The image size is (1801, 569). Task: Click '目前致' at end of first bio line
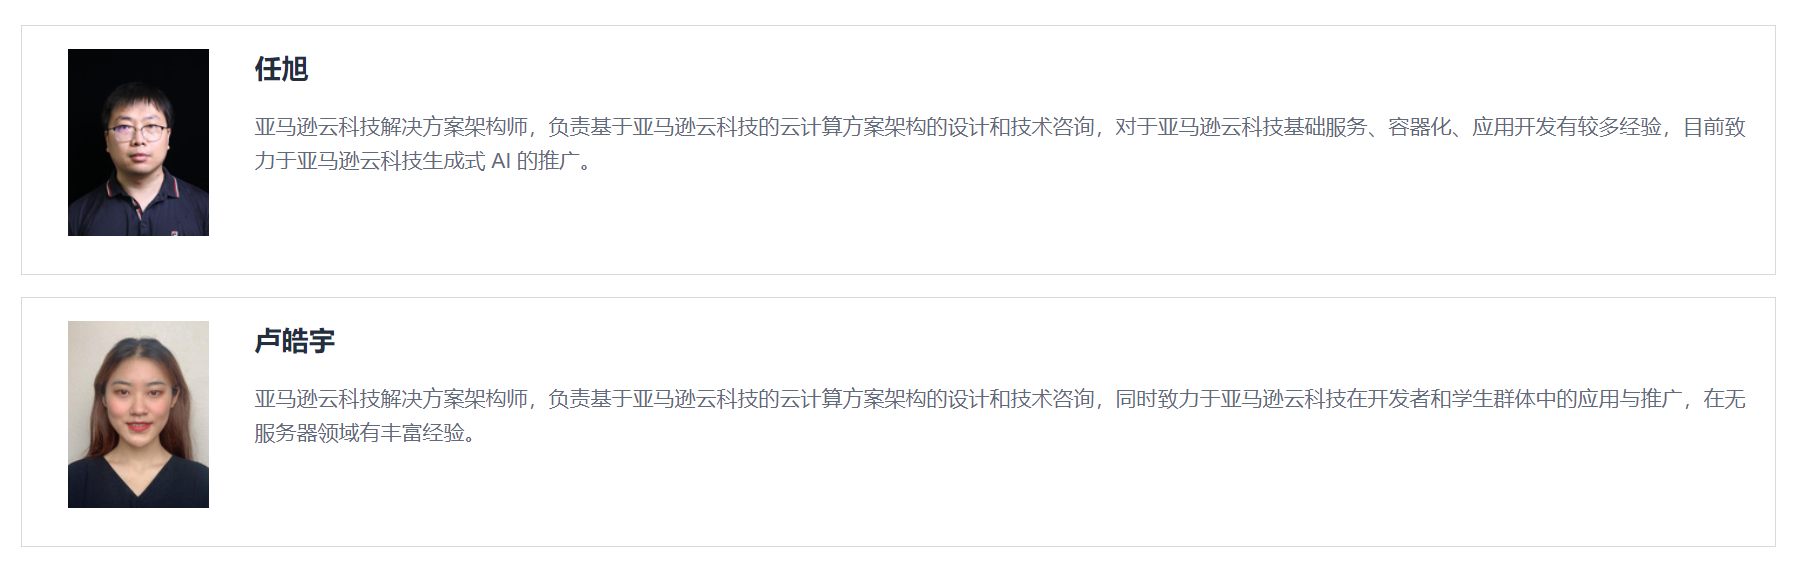pyautogui.click(x=1714, y=127)
